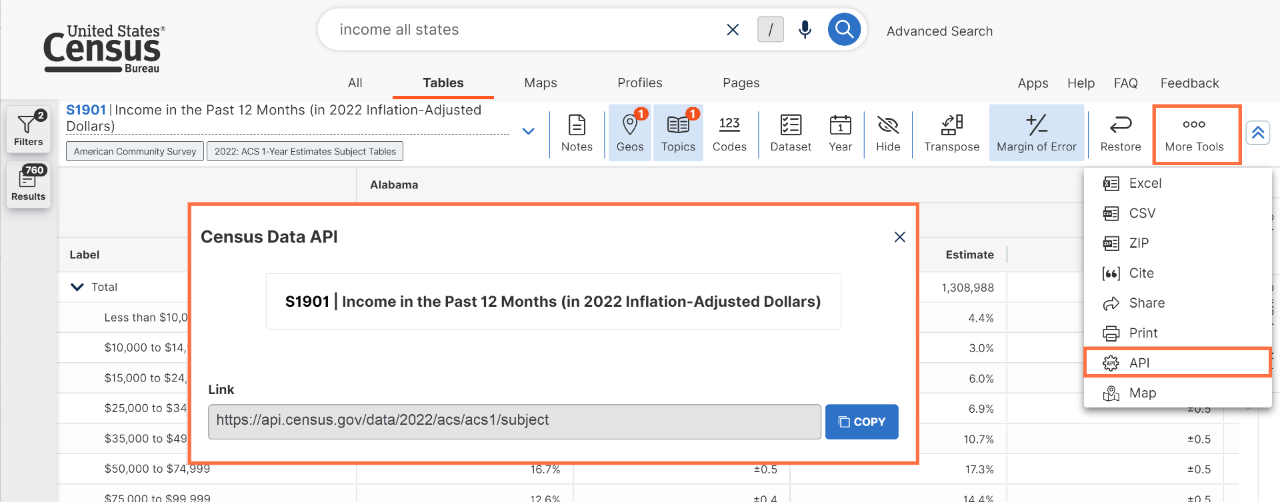Screen dimensions: 1280x502
Task: Click the S1901 table ID link
Action: tap(86, 110)
